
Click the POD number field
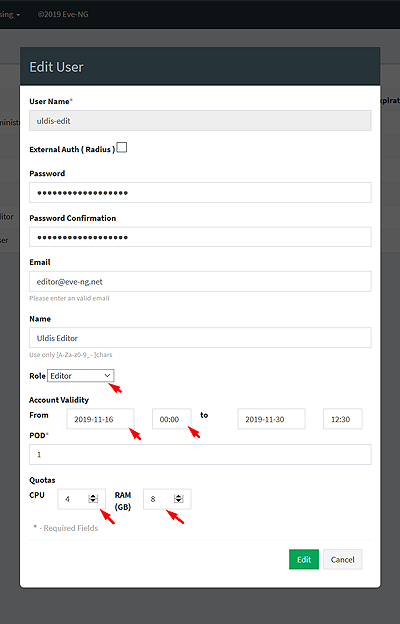click(200, 454)
